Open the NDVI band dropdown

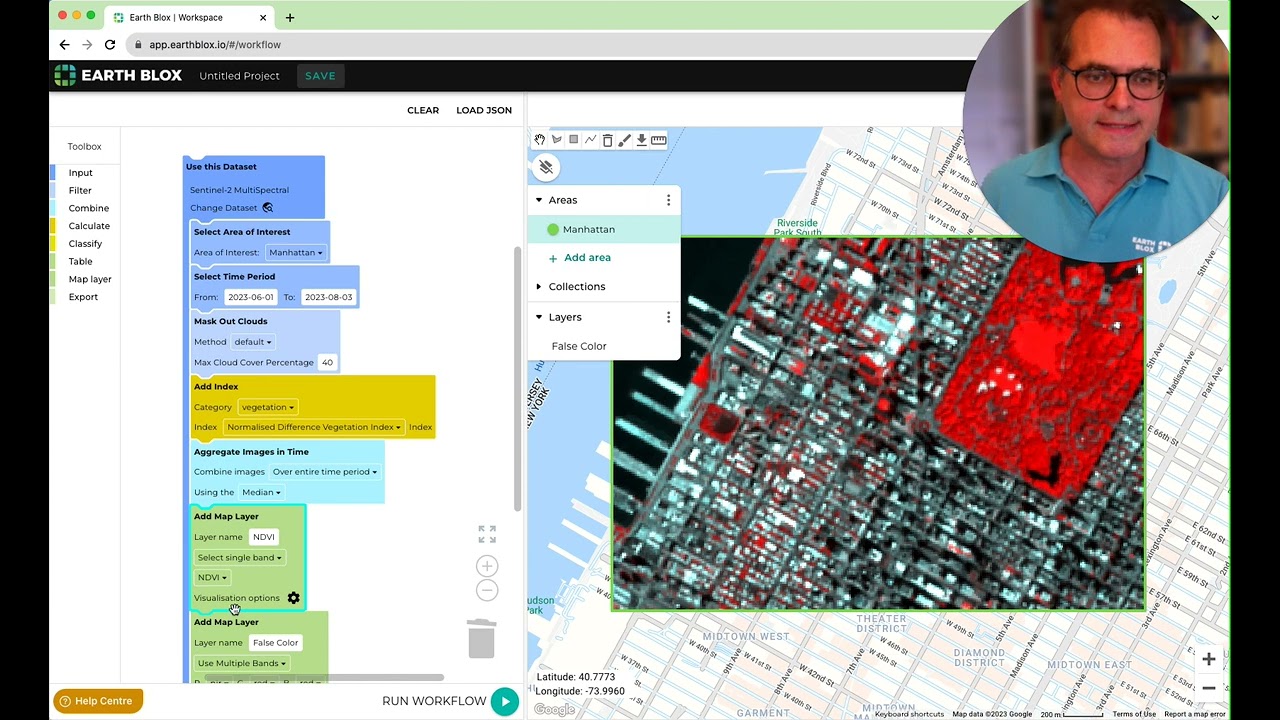pyautogui.click(x=212, y=578)
